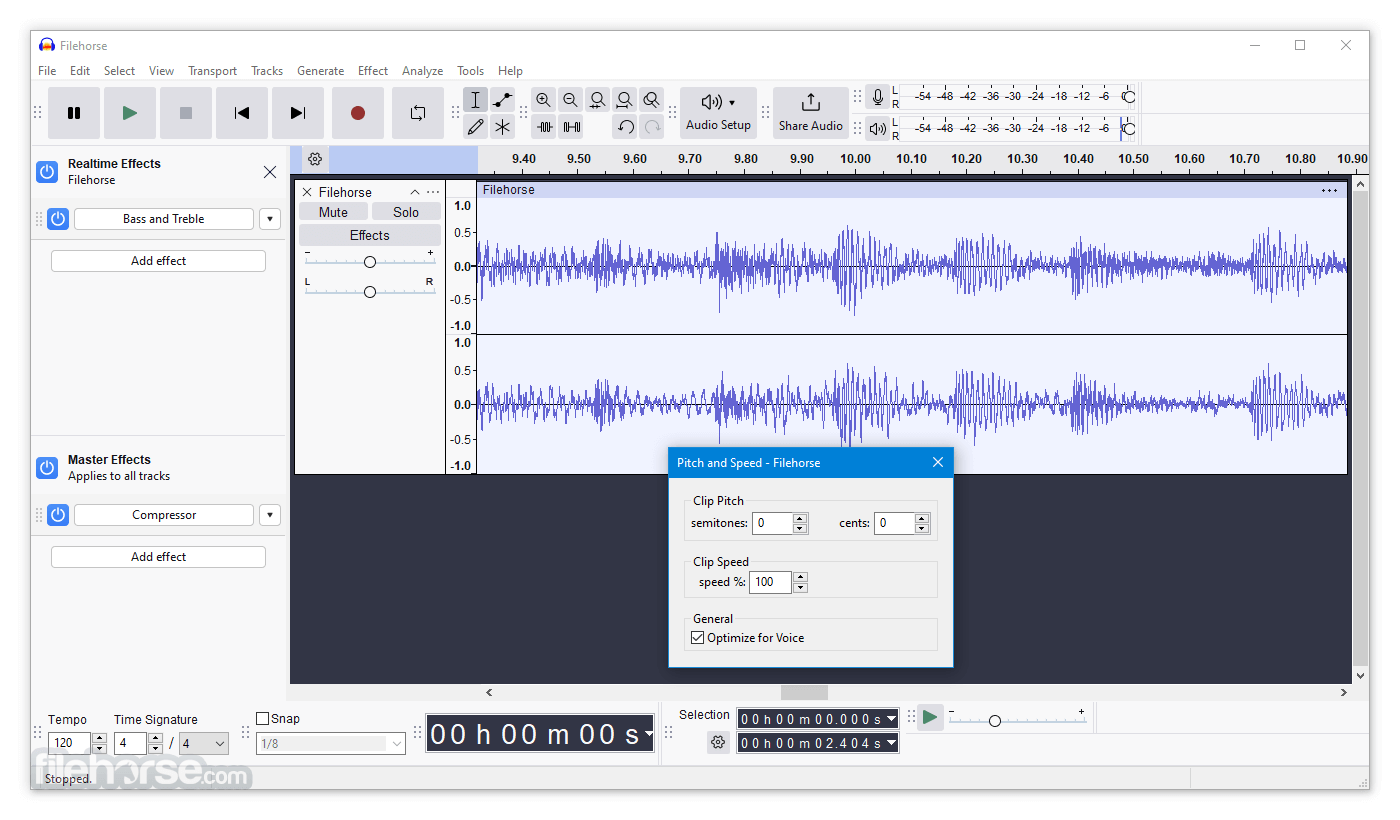Toggle Master Effects power button
The height and width of the screenshot is (820, 1400).
47,468
